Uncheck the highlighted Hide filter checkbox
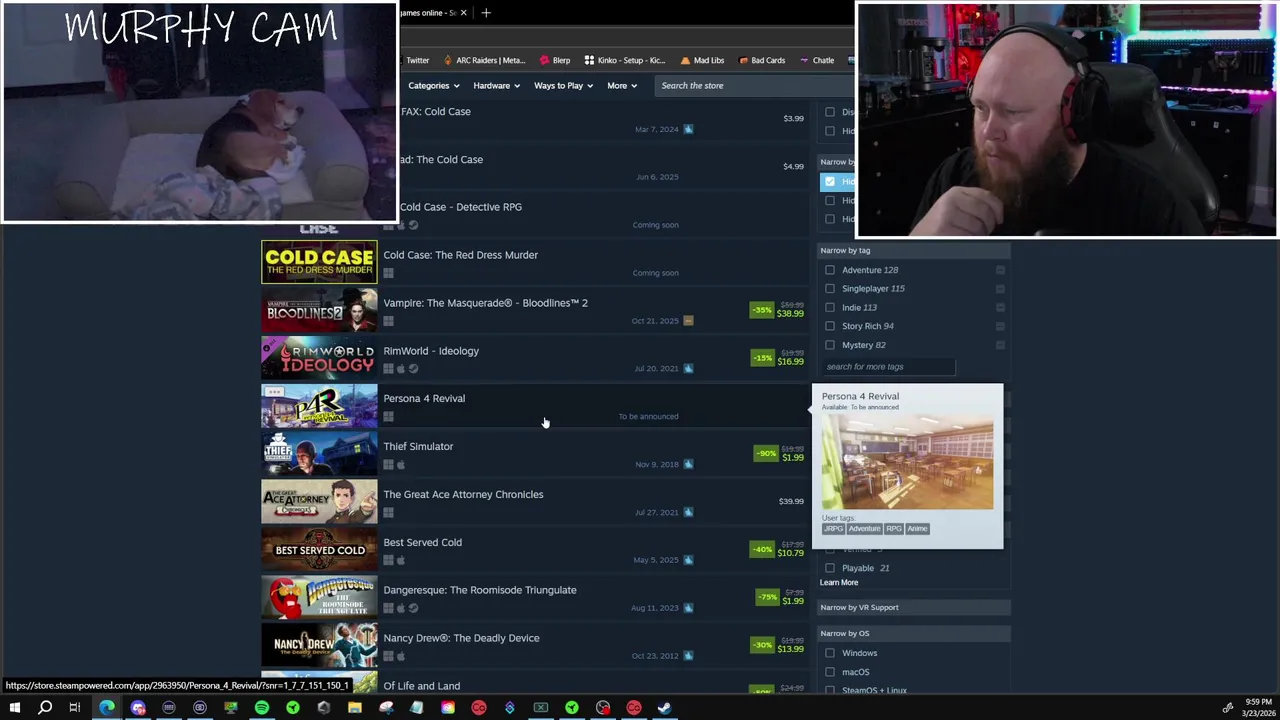 click(830, 181)
